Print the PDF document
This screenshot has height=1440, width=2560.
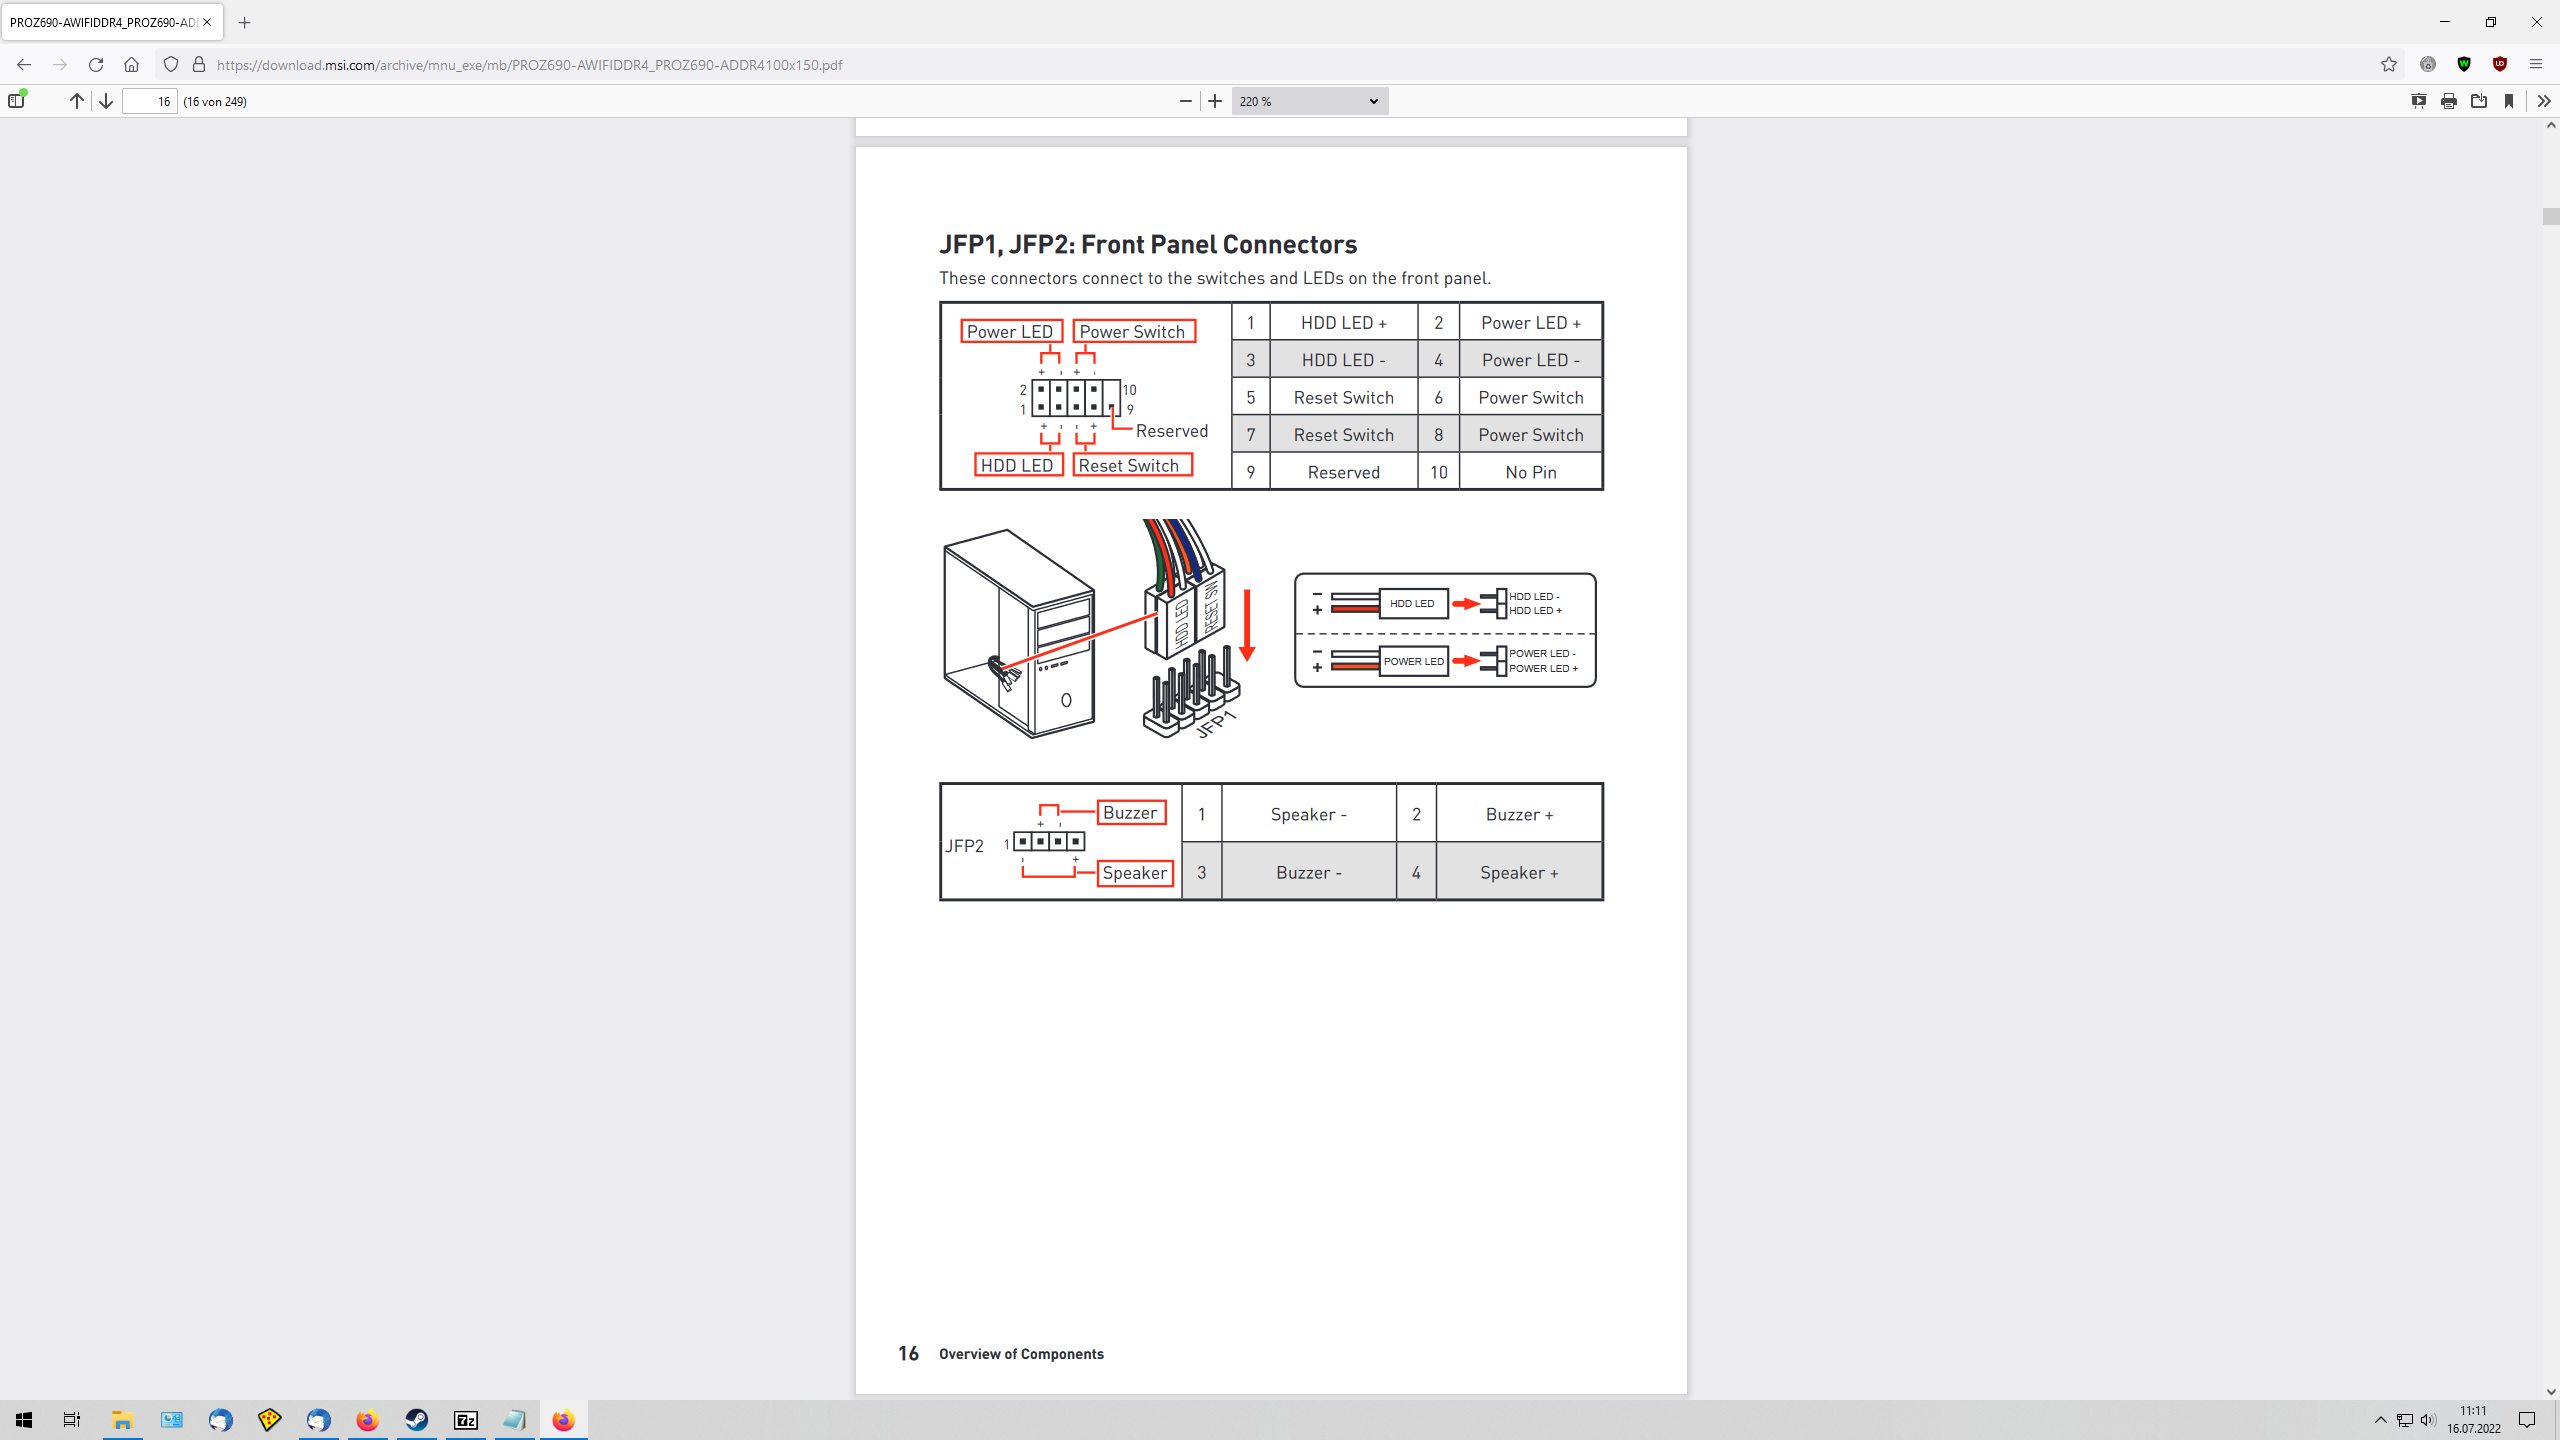[x=2448, y=101]
